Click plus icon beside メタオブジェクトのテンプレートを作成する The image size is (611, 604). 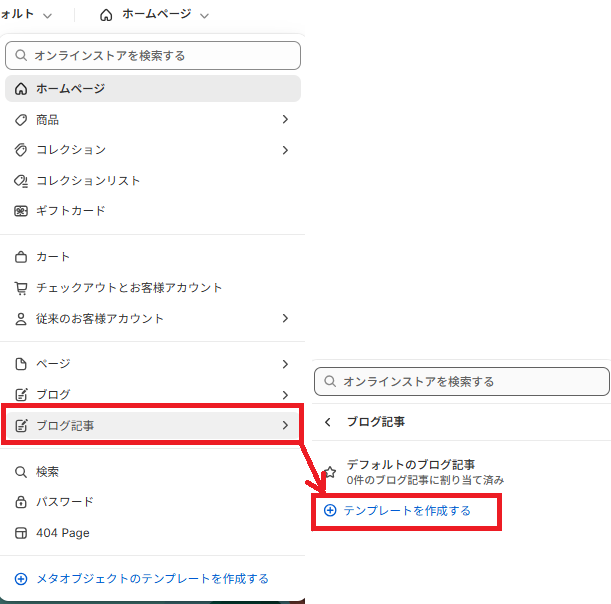pyautogui.click(x=21, y=579)
